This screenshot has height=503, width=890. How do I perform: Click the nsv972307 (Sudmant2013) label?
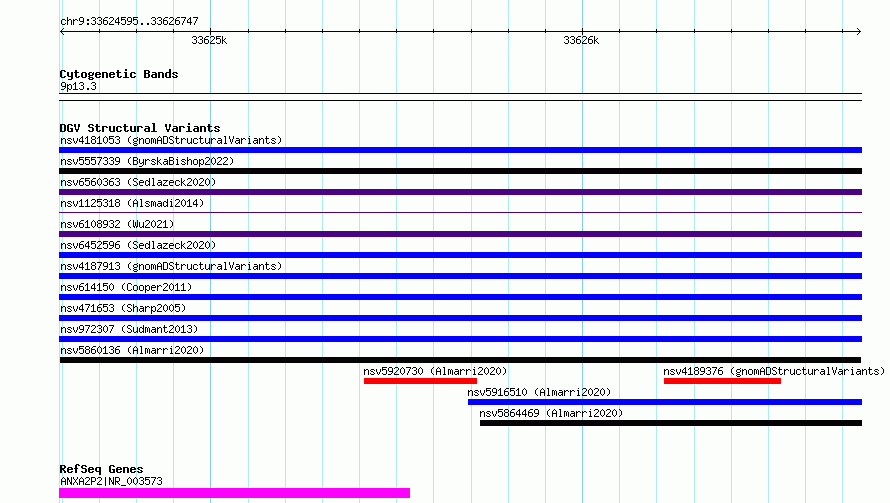(x=129, y=329)
